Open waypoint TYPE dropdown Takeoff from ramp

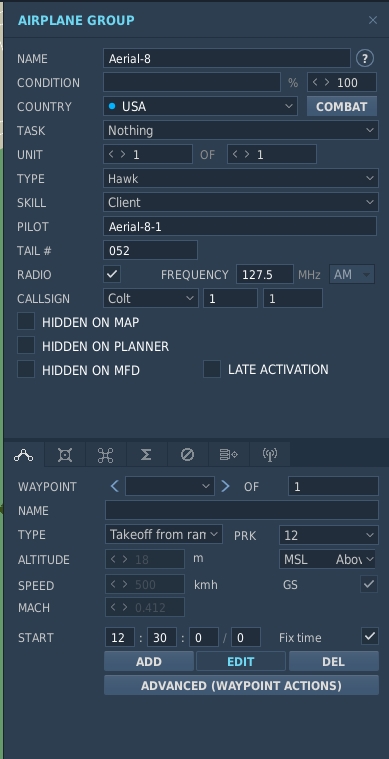tap(164, 534)
